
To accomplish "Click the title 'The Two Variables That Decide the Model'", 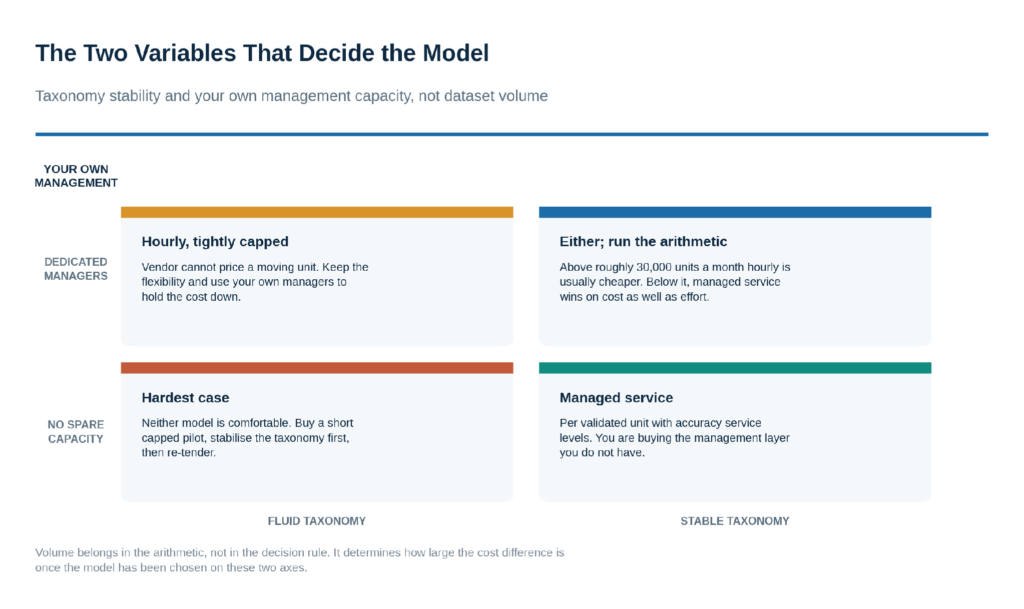I will pyautogui.click(x=262, y=53).
